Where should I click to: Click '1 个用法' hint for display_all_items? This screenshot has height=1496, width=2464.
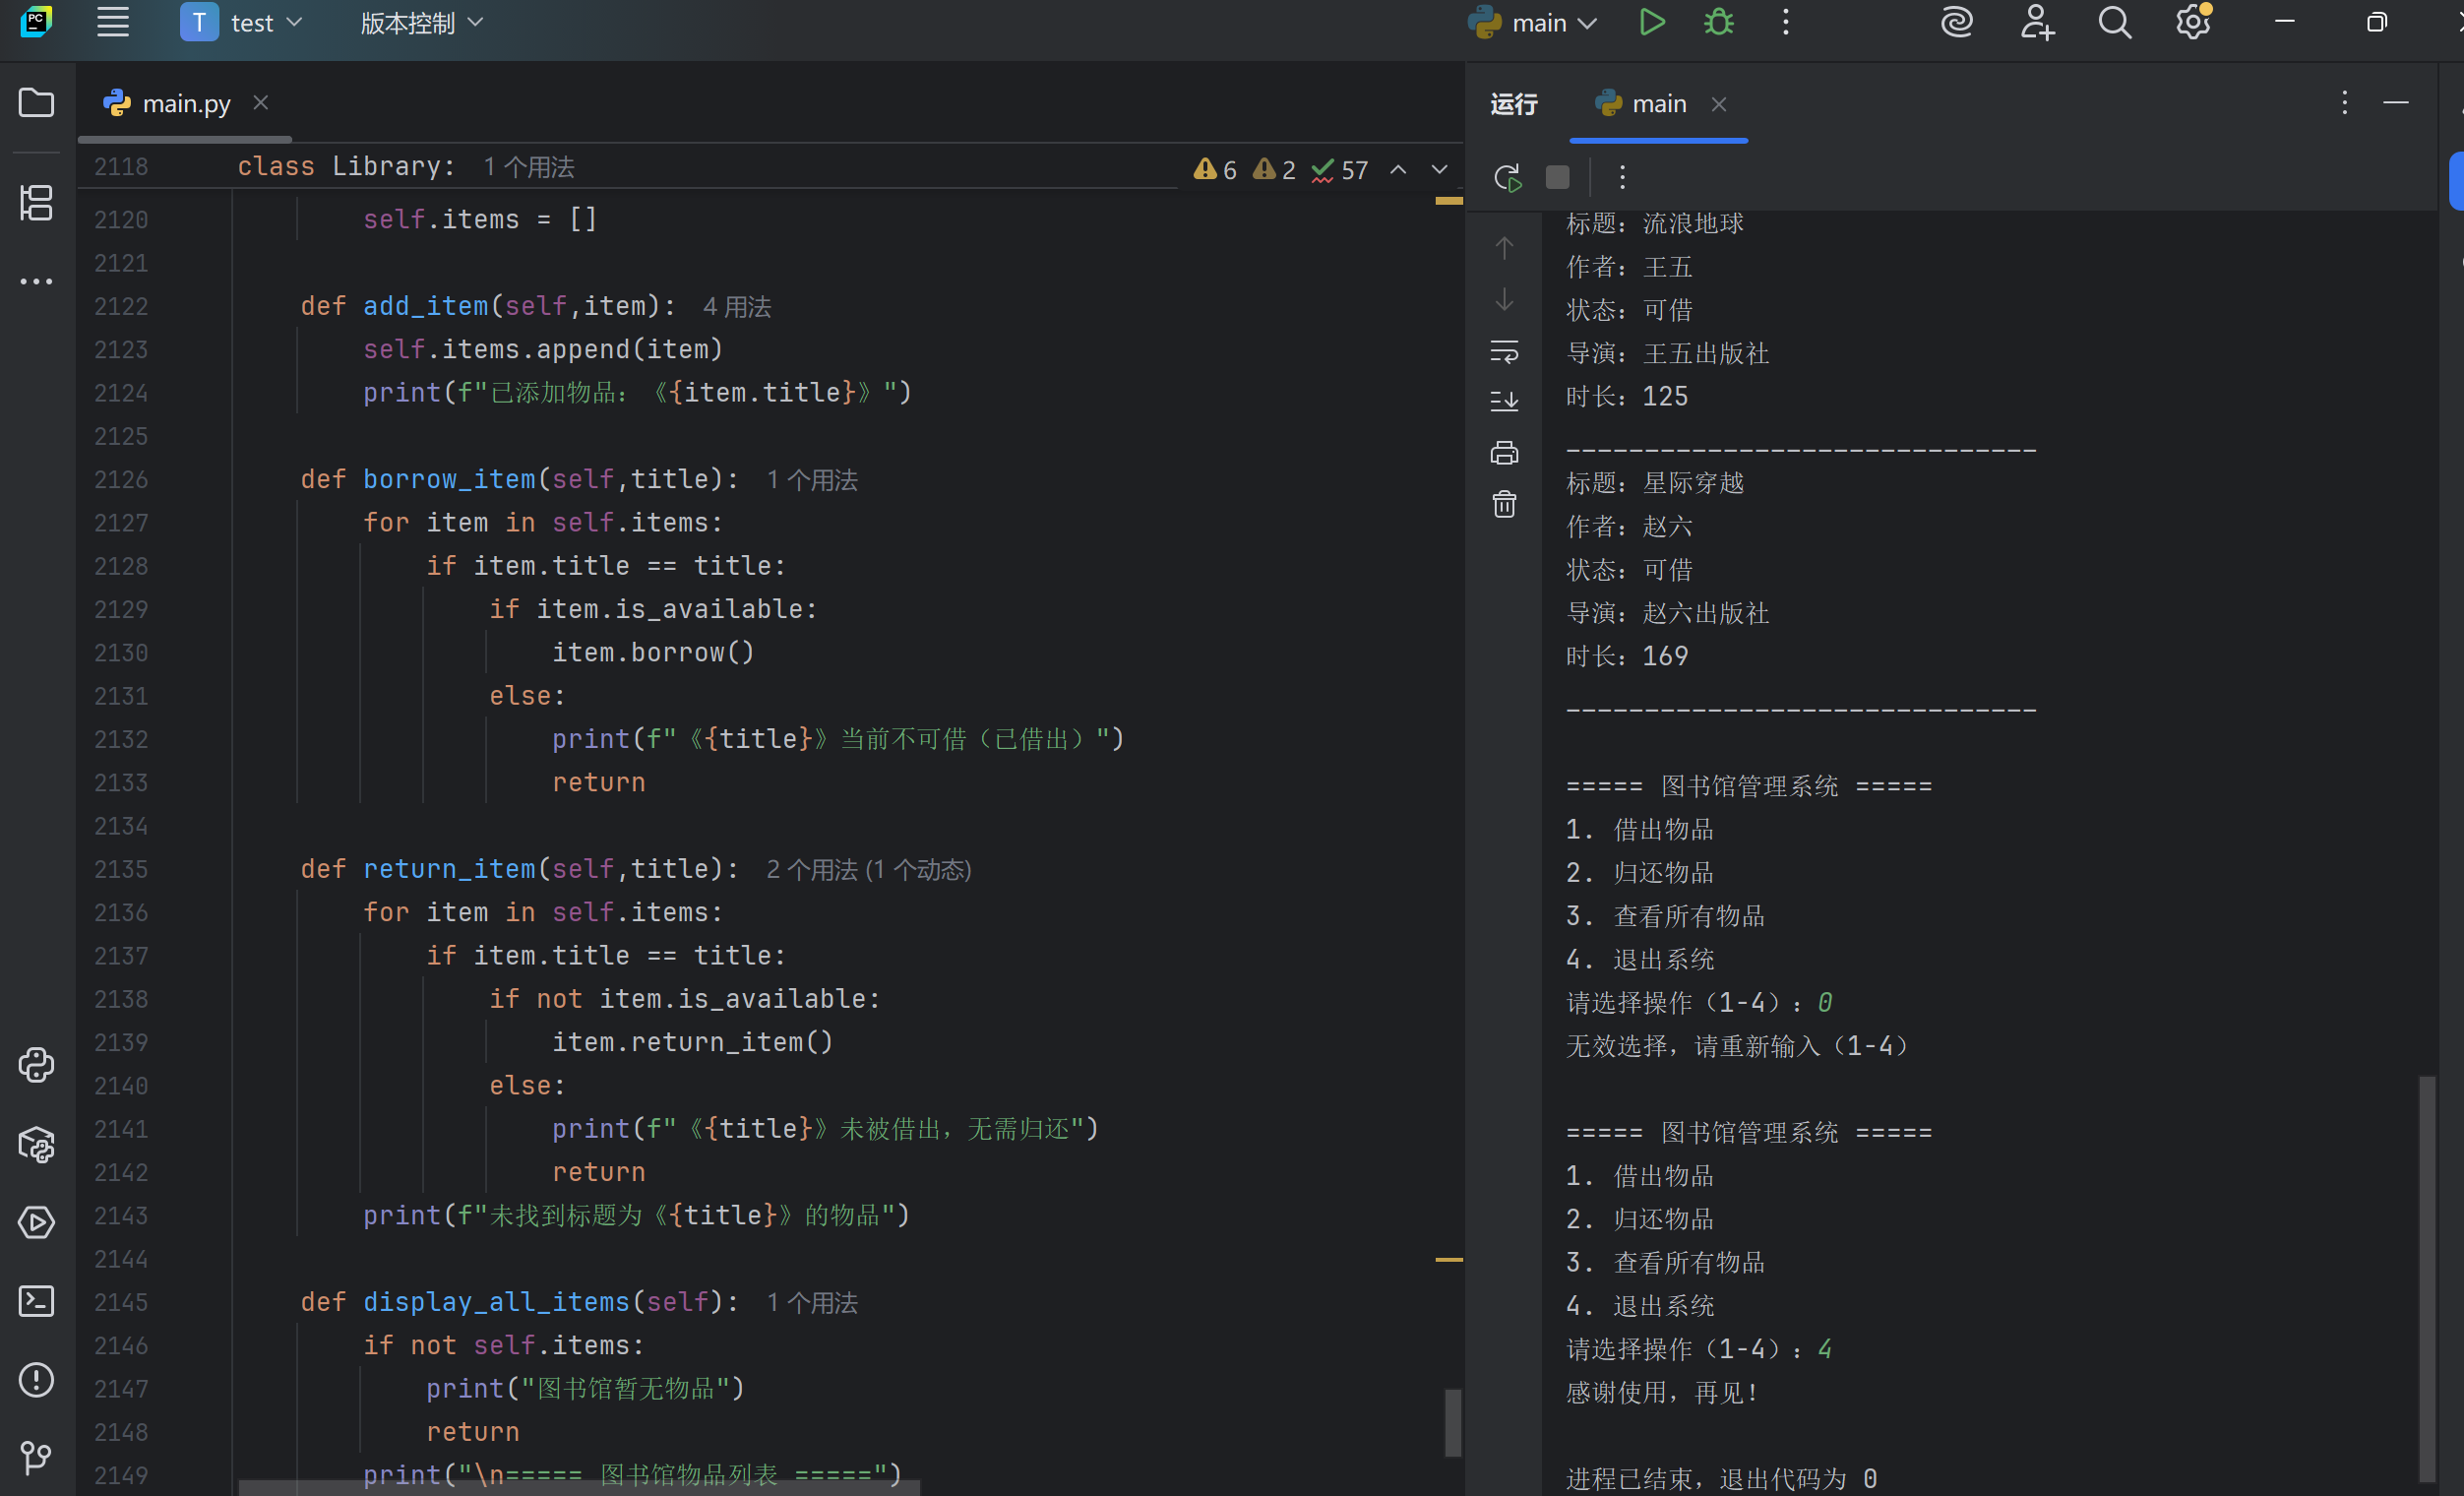tap(812, 1303)
